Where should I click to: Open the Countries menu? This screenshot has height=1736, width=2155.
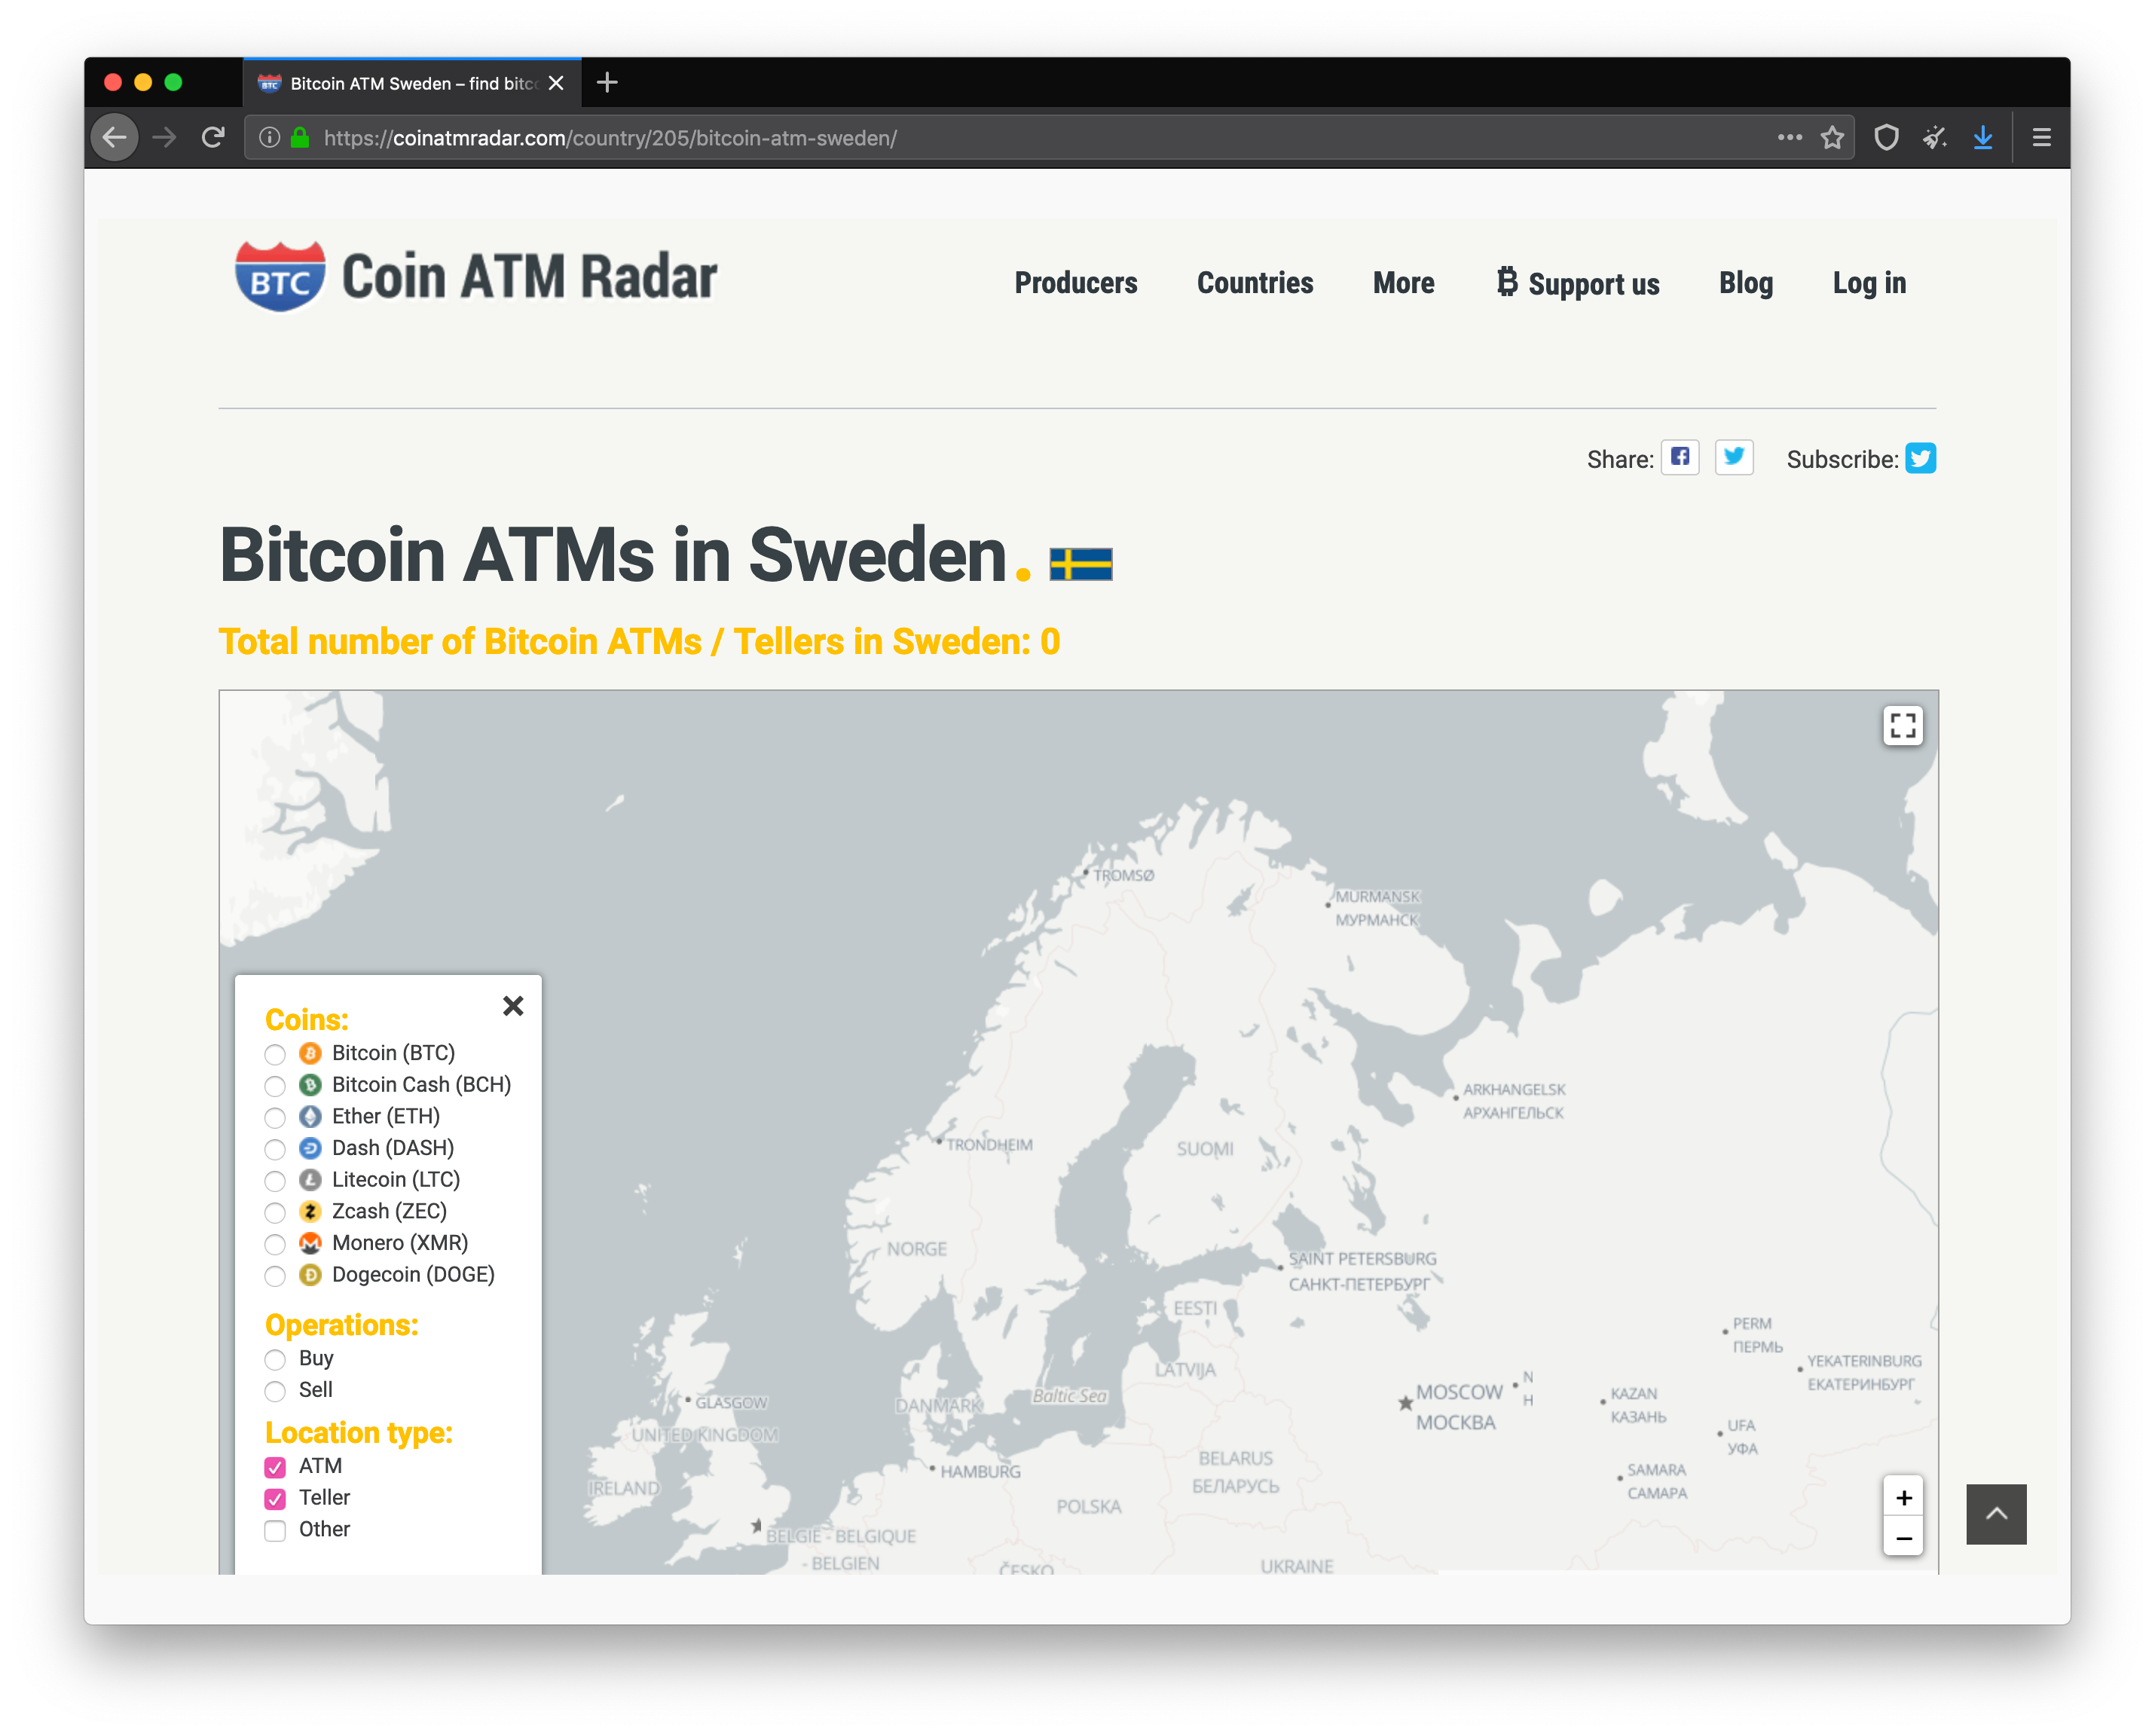[x=1254, y=283]
